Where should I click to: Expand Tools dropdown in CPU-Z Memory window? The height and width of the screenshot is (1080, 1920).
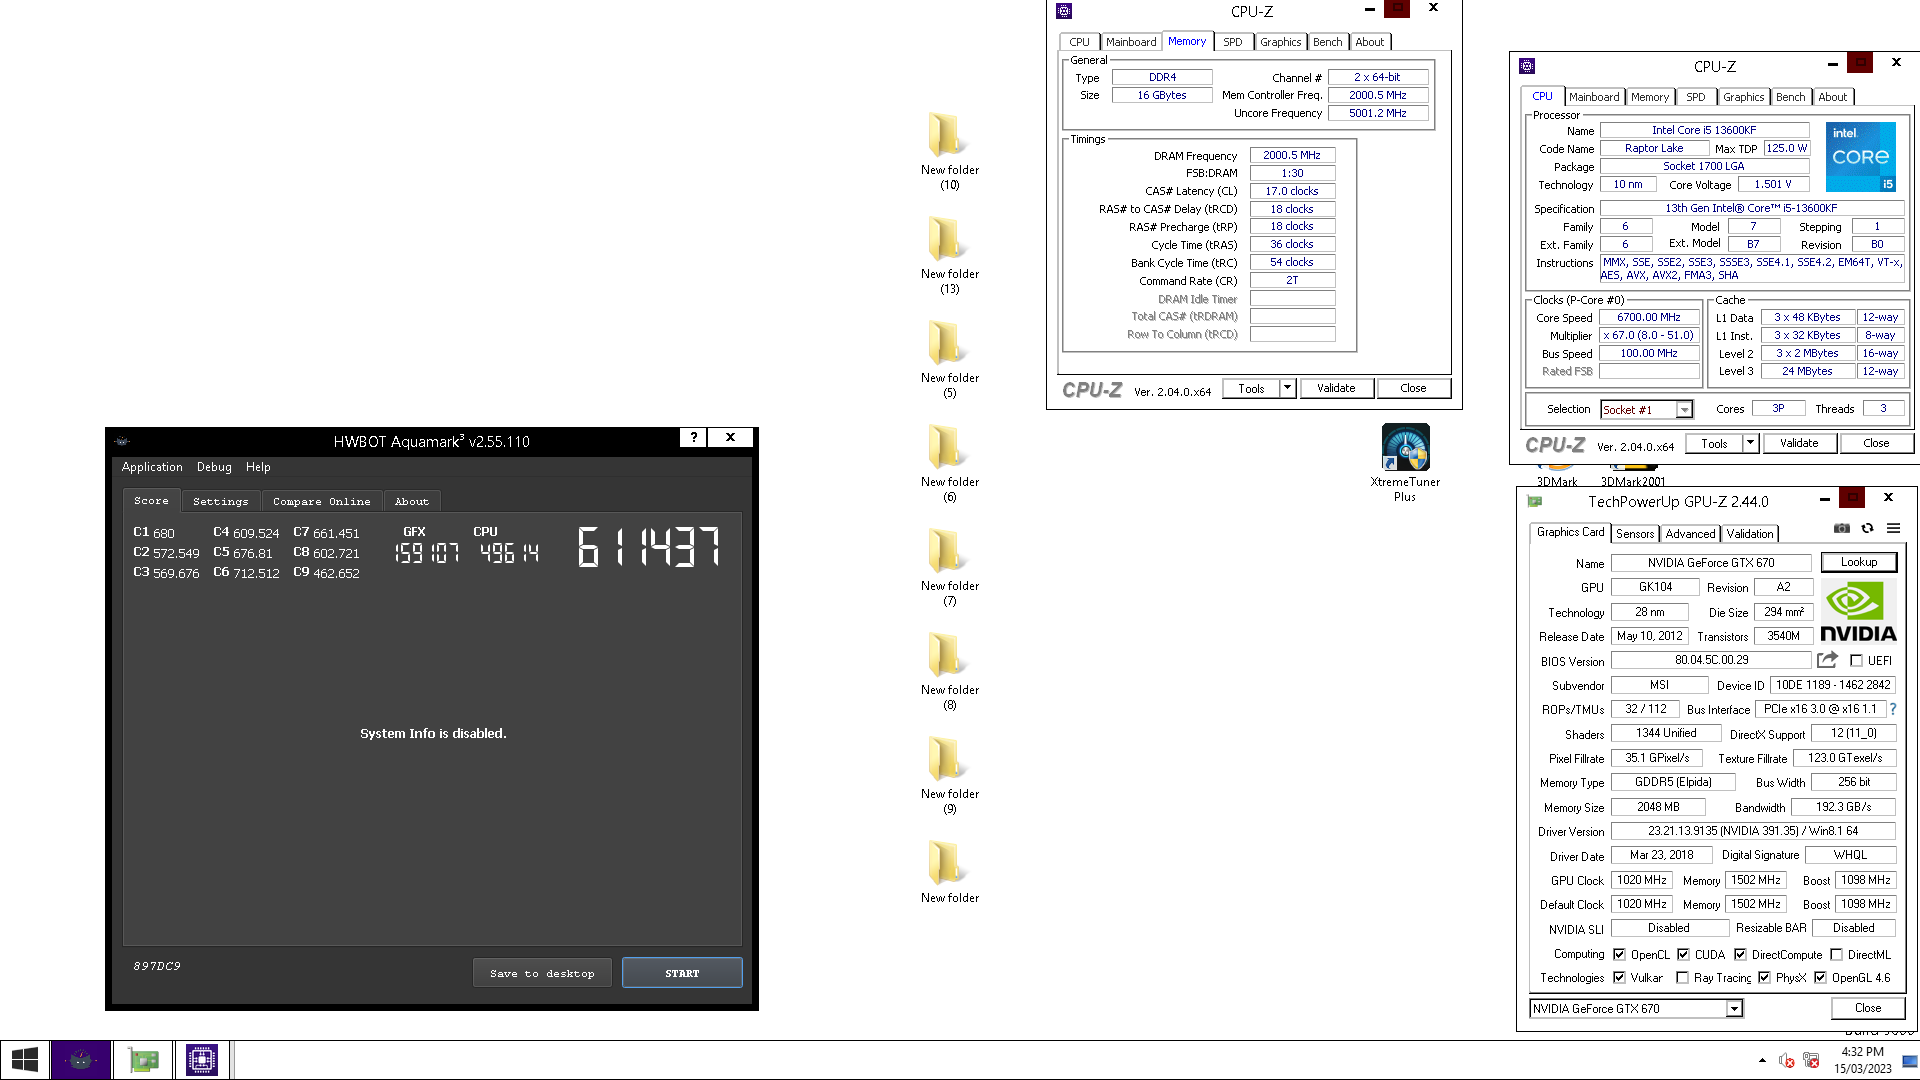[1287, 388]
